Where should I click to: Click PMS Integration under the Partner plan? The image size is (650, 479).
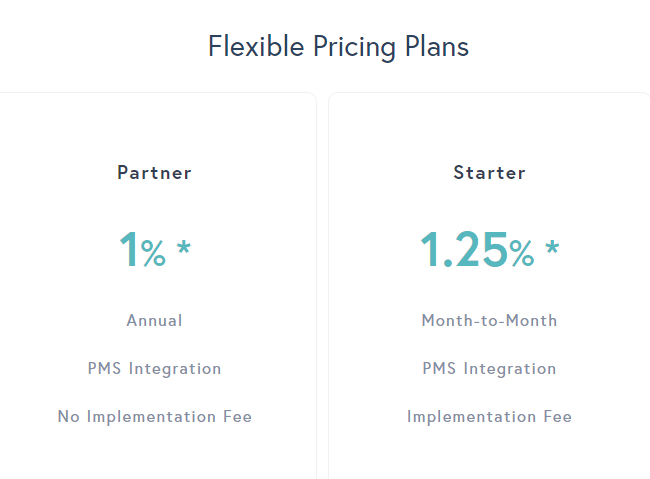click(154, 369)
